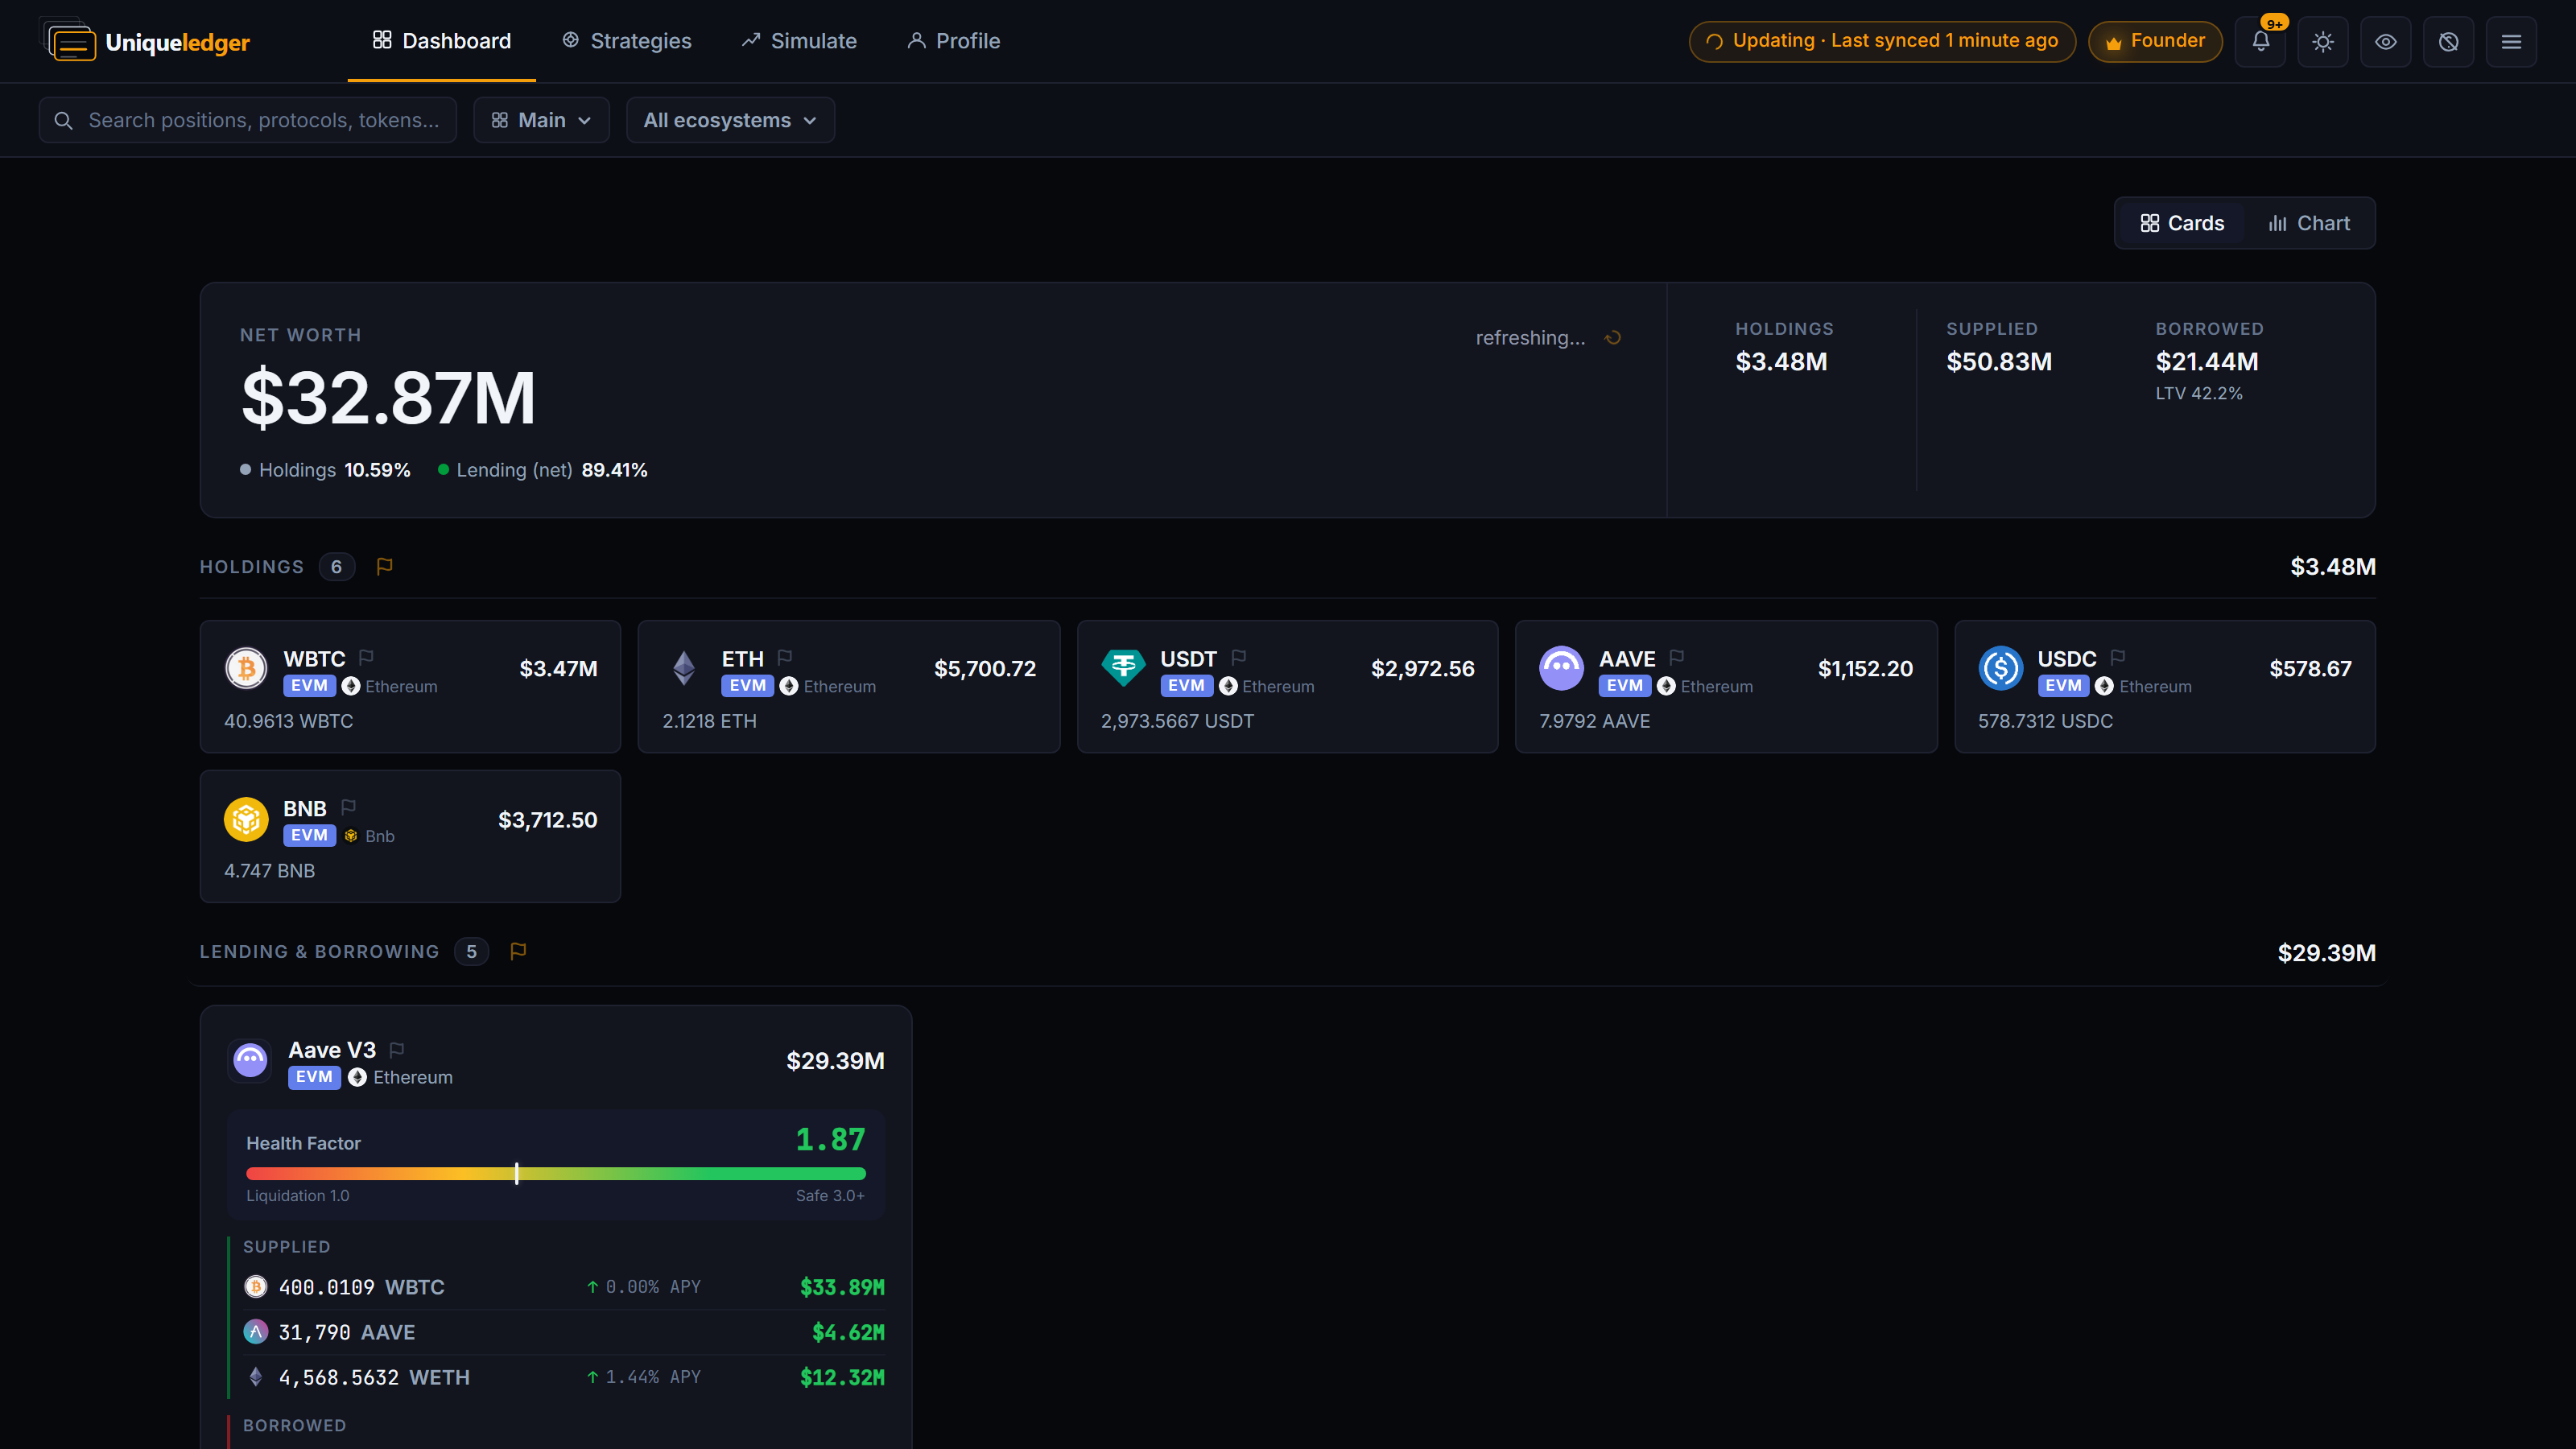This screenshot has height=1449, width=2576.
Task: Click Lending (net) 89.41% legend
Action: pyautogui.click(x=542, y=469)
